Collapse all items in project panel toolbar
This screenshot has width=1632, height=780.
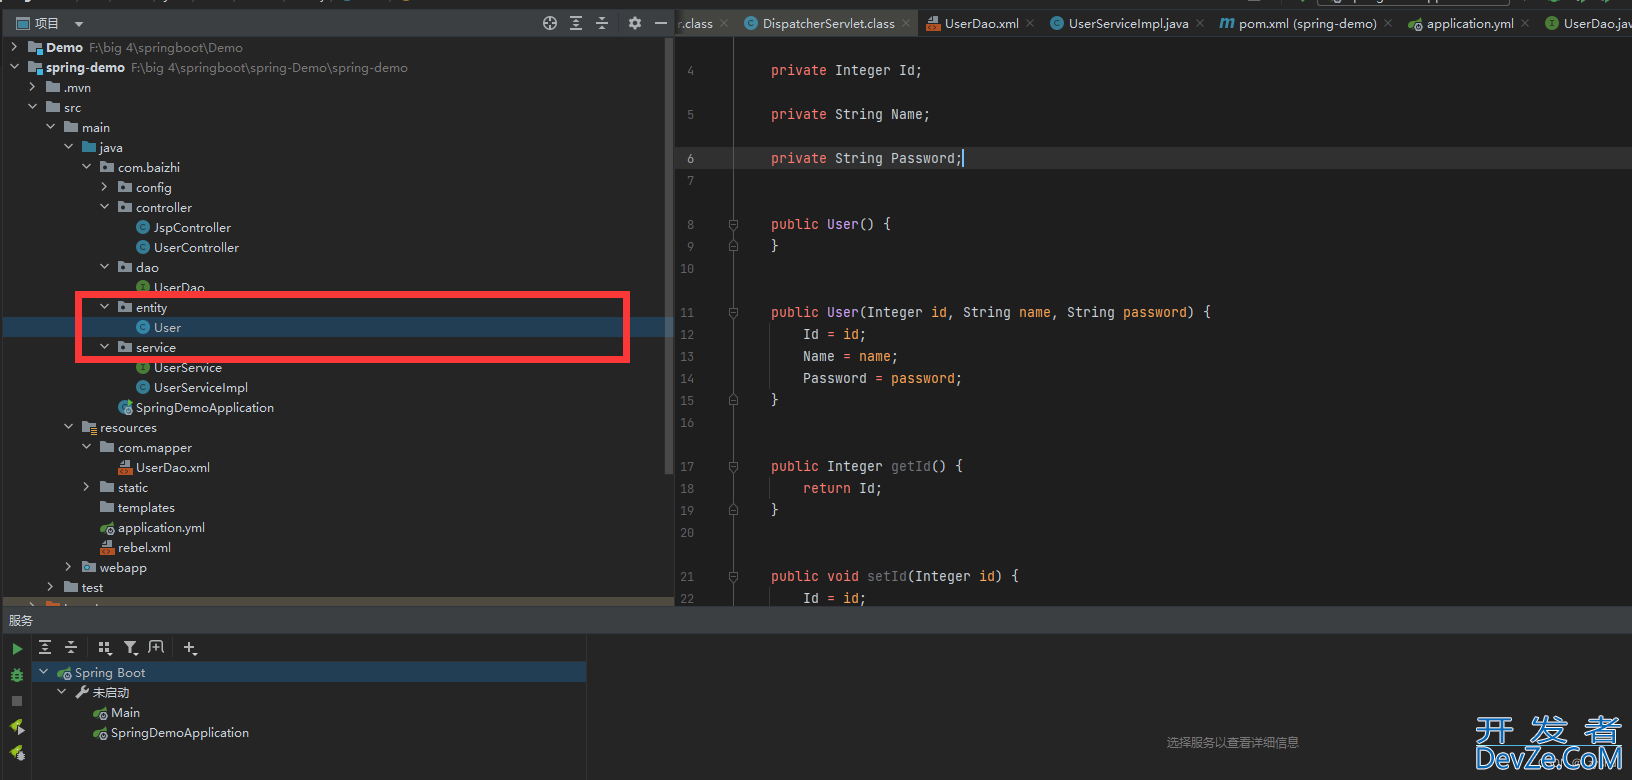(x=602, y=23)
